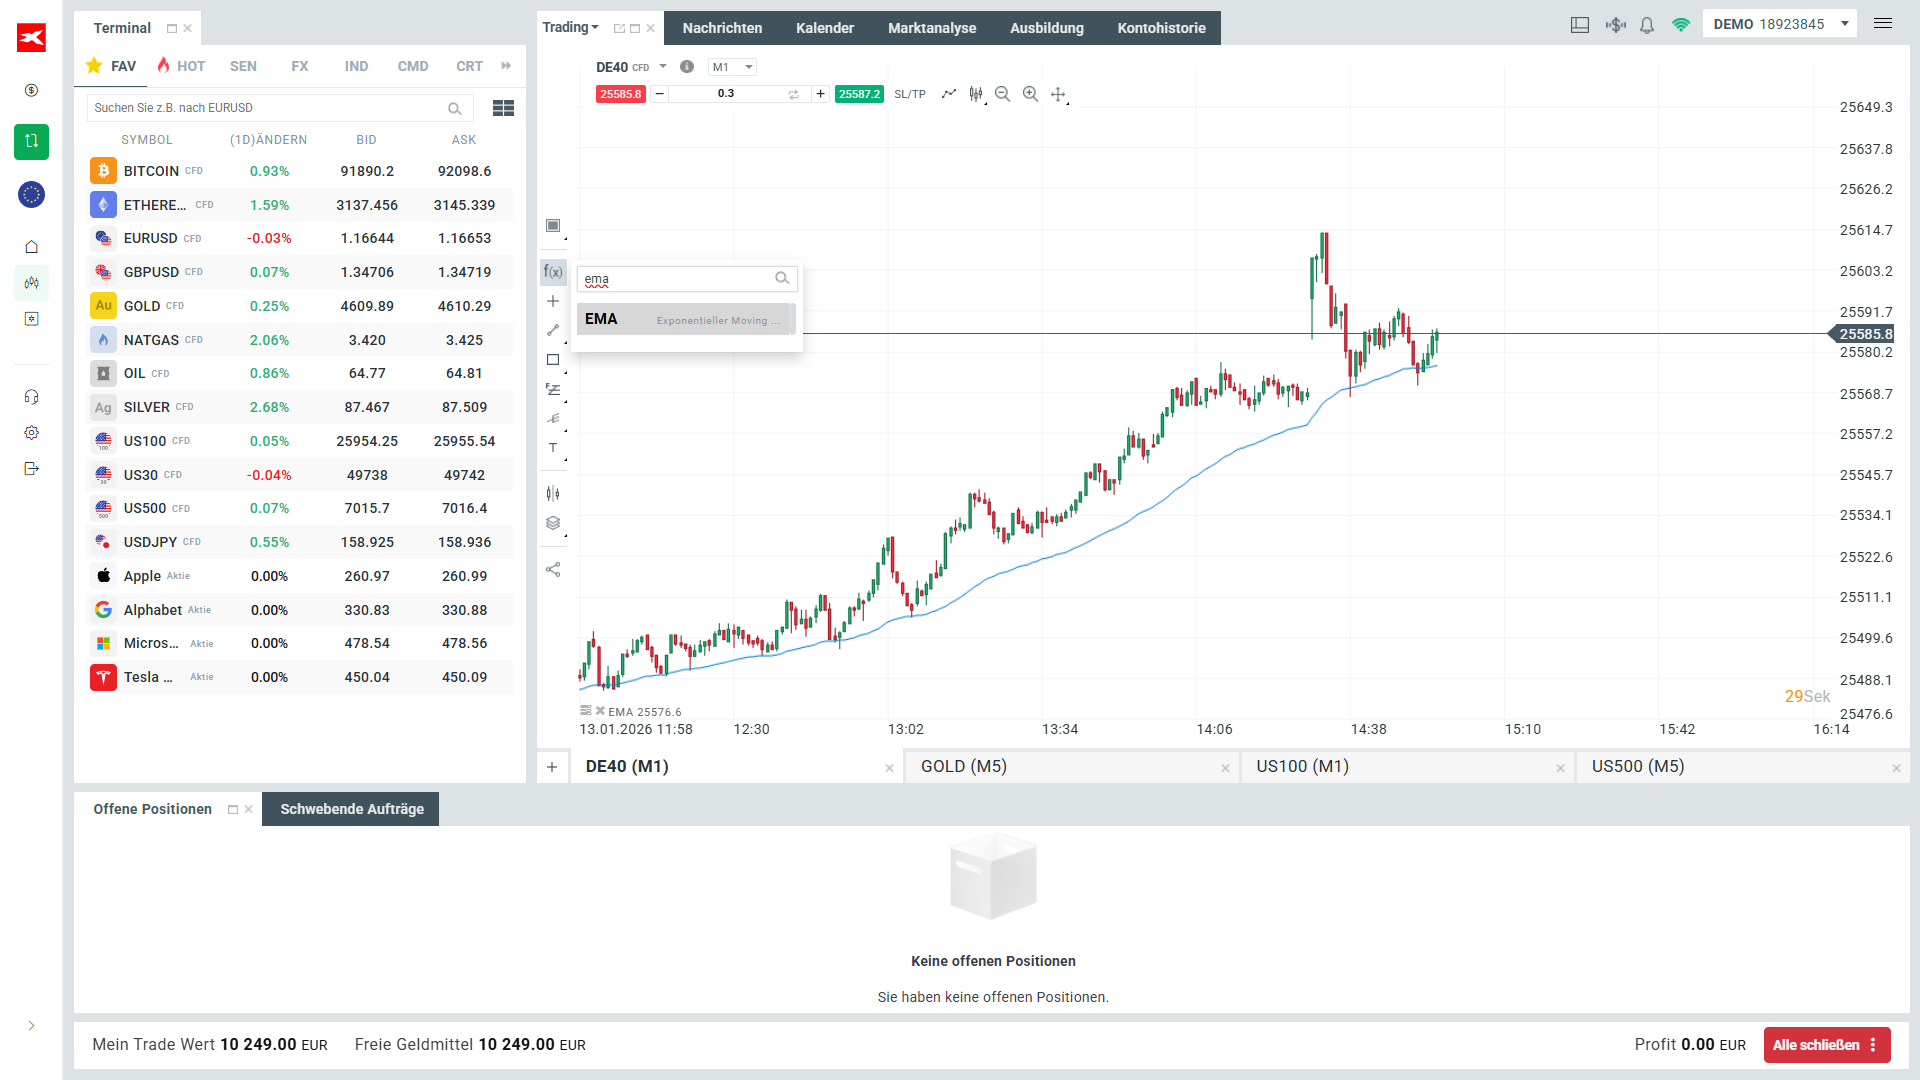Switch market watch to grid view
This screenshot has height=1080, width=1920.
(503, 108)
